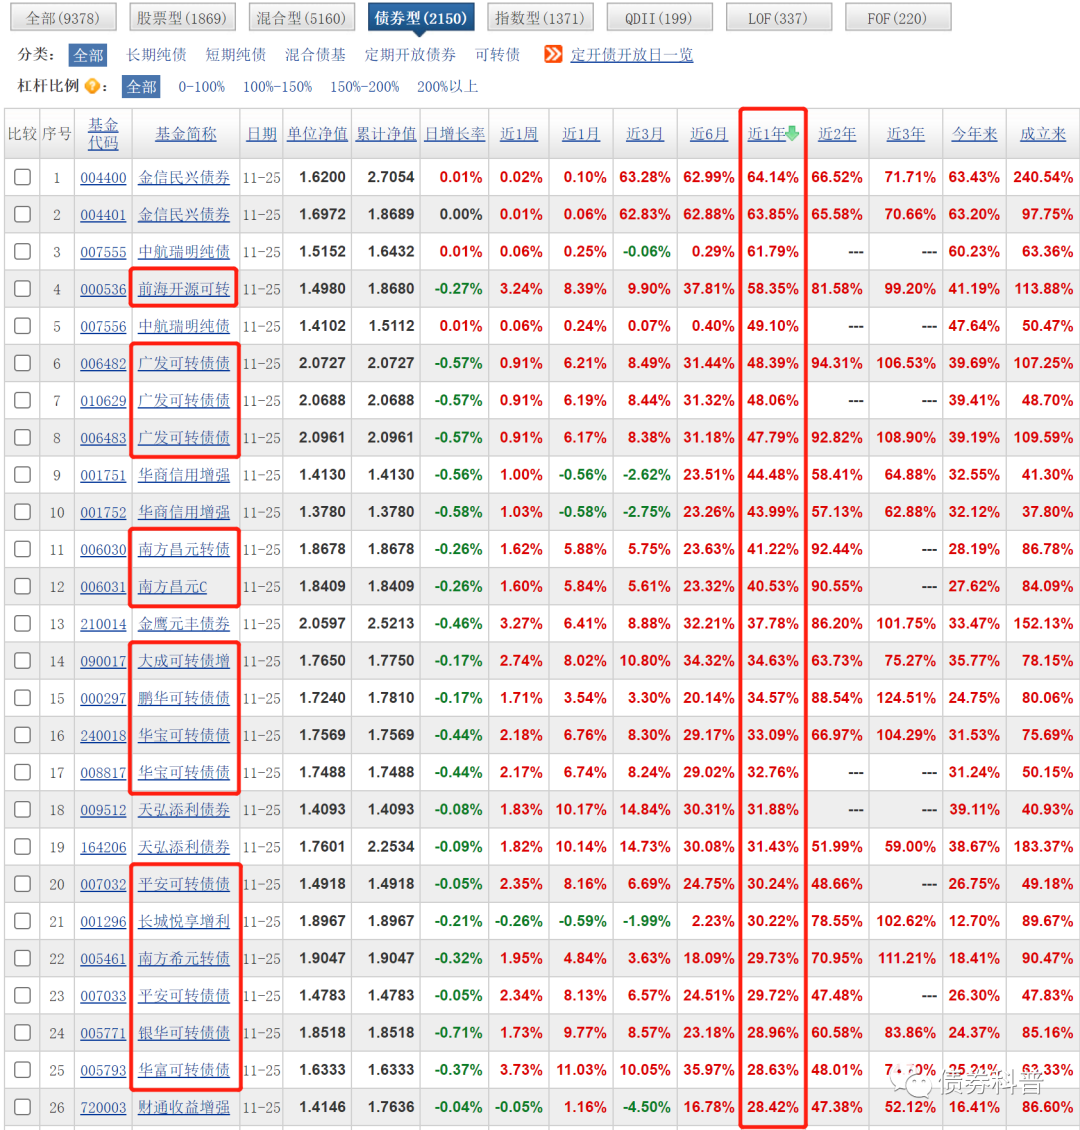The height and width of the screenshot is (1130, 1080).
Task: Open the 南方希元转债 fund name link
Action: pos(184,958)
